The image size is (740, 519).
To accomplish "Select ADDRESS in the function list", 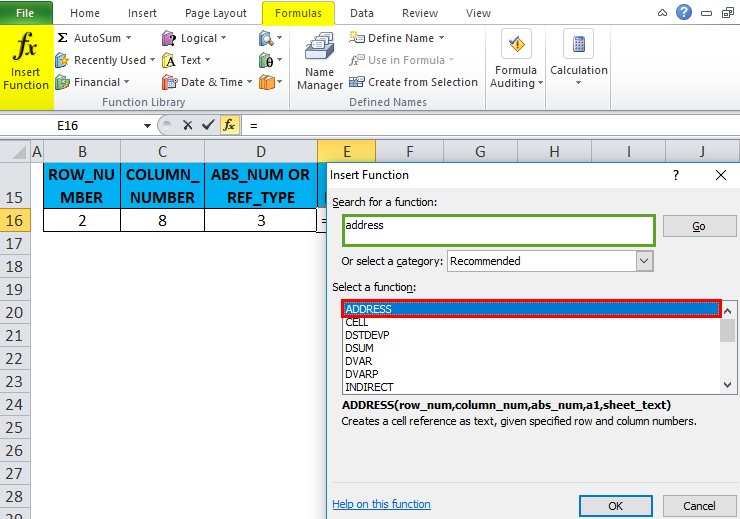I will (x=531, y=309).
